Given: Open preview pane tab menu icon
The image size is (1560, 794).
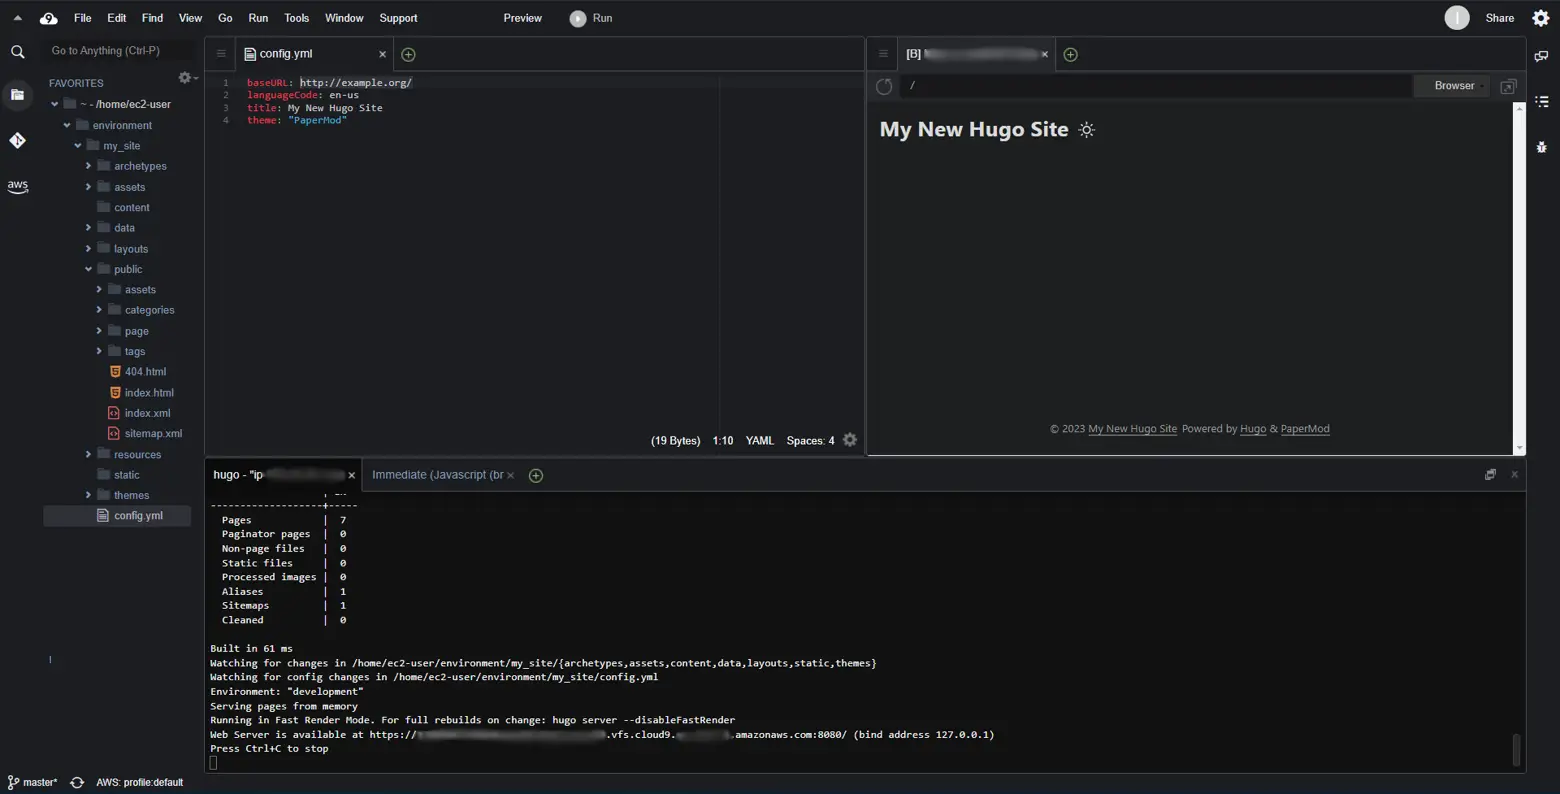Looking at the screenshot, I should point(883,54).
